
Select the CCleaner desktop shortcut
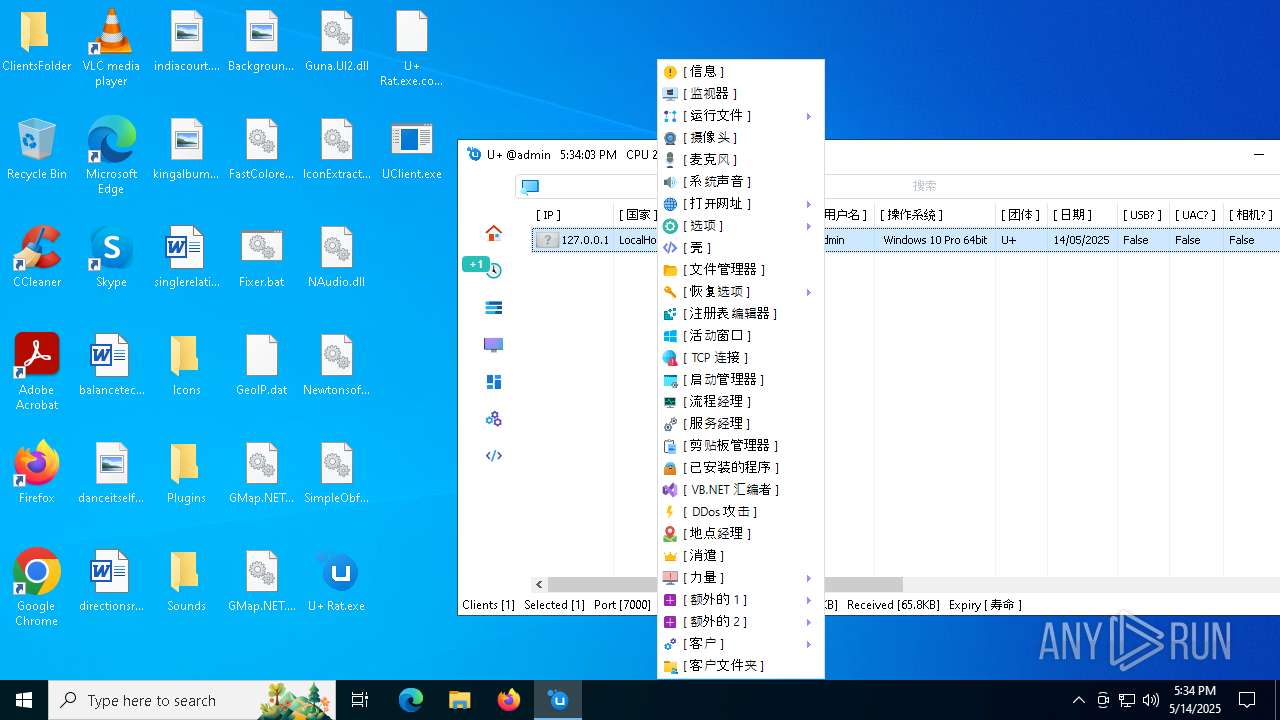tap(37, 258)
